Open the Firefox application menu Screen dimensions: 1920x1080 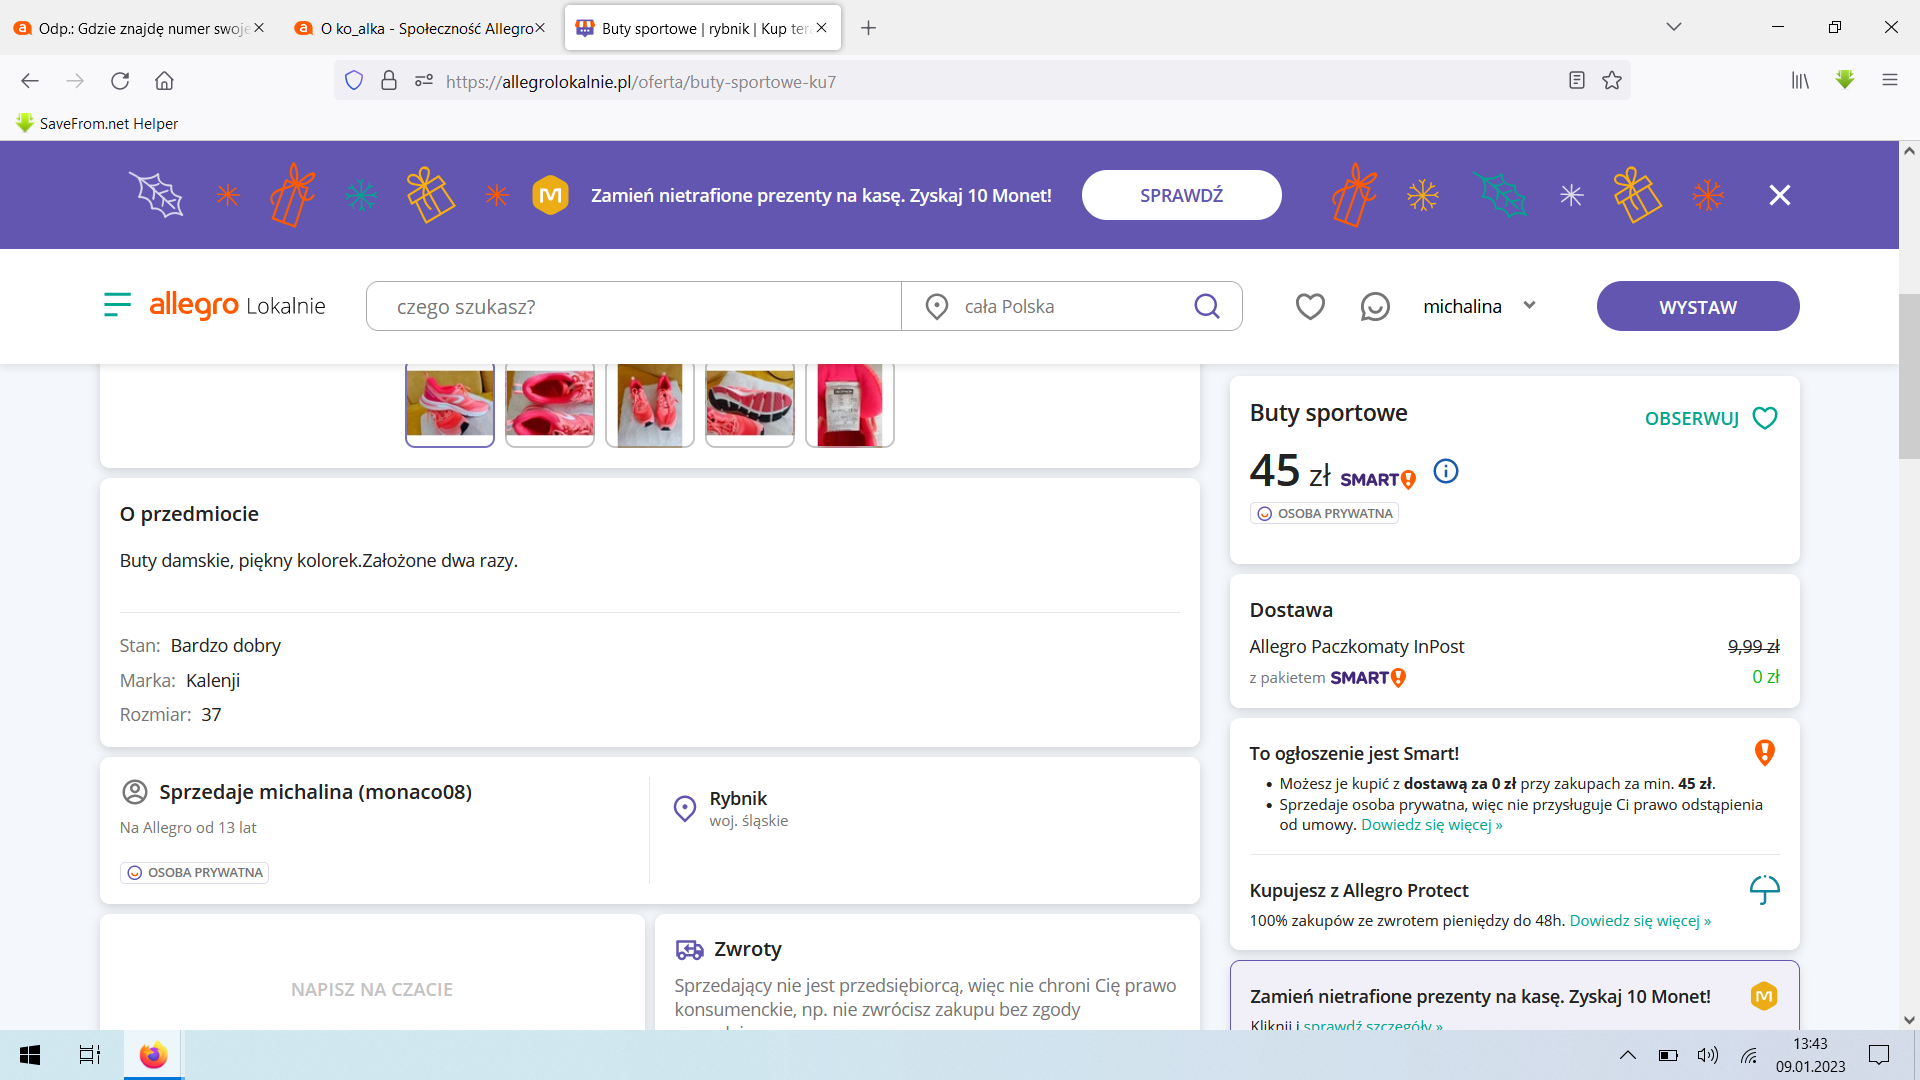click(x=1889, y=81)
